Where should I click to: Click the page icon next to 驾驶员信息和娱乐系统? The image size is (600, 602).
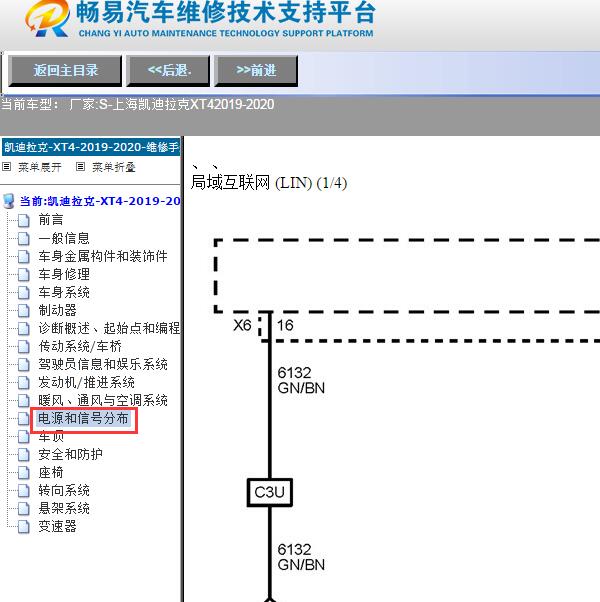tap(23, 365)
